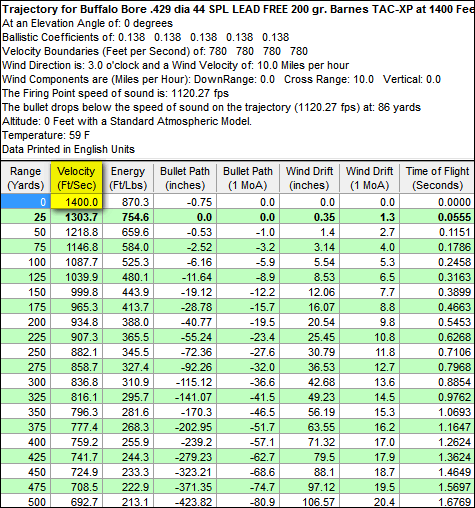Click bullet path value -0.53
The height and width of the screenshot is (508, 475).
(x=185, y=232)
